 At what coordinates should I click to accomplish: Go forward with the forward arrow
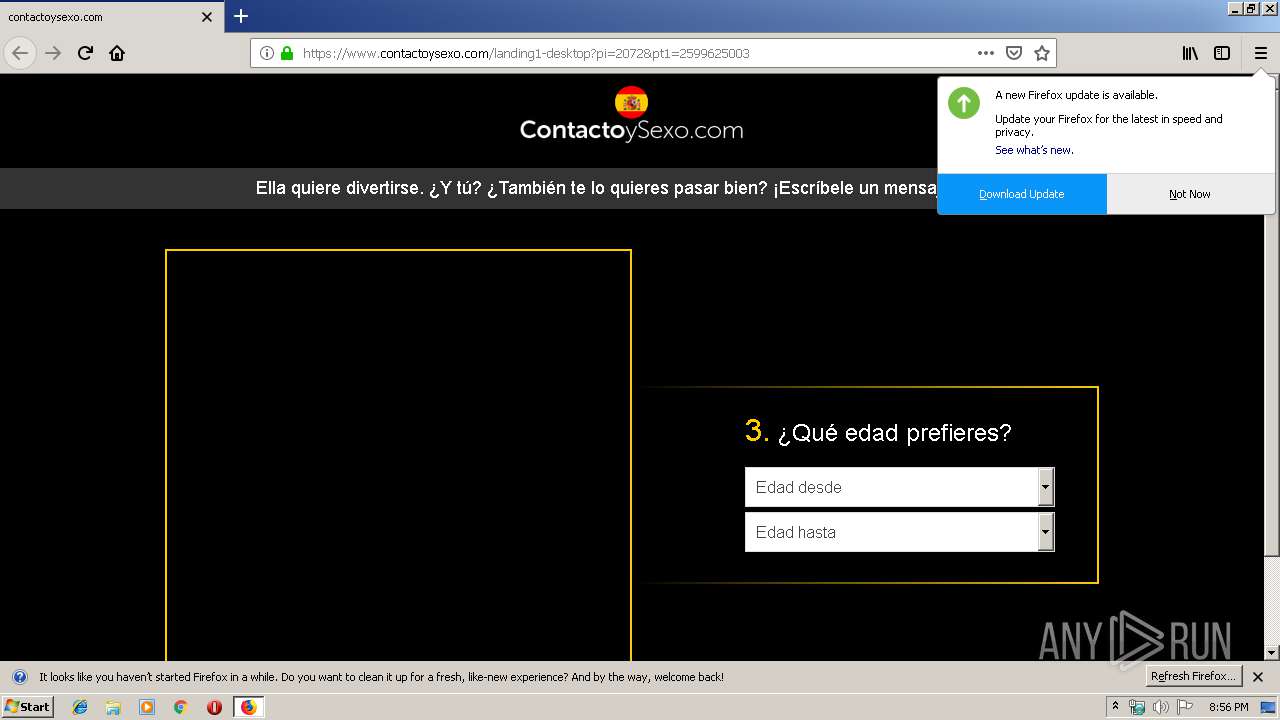pyautogui.click(x=53, y=53)
